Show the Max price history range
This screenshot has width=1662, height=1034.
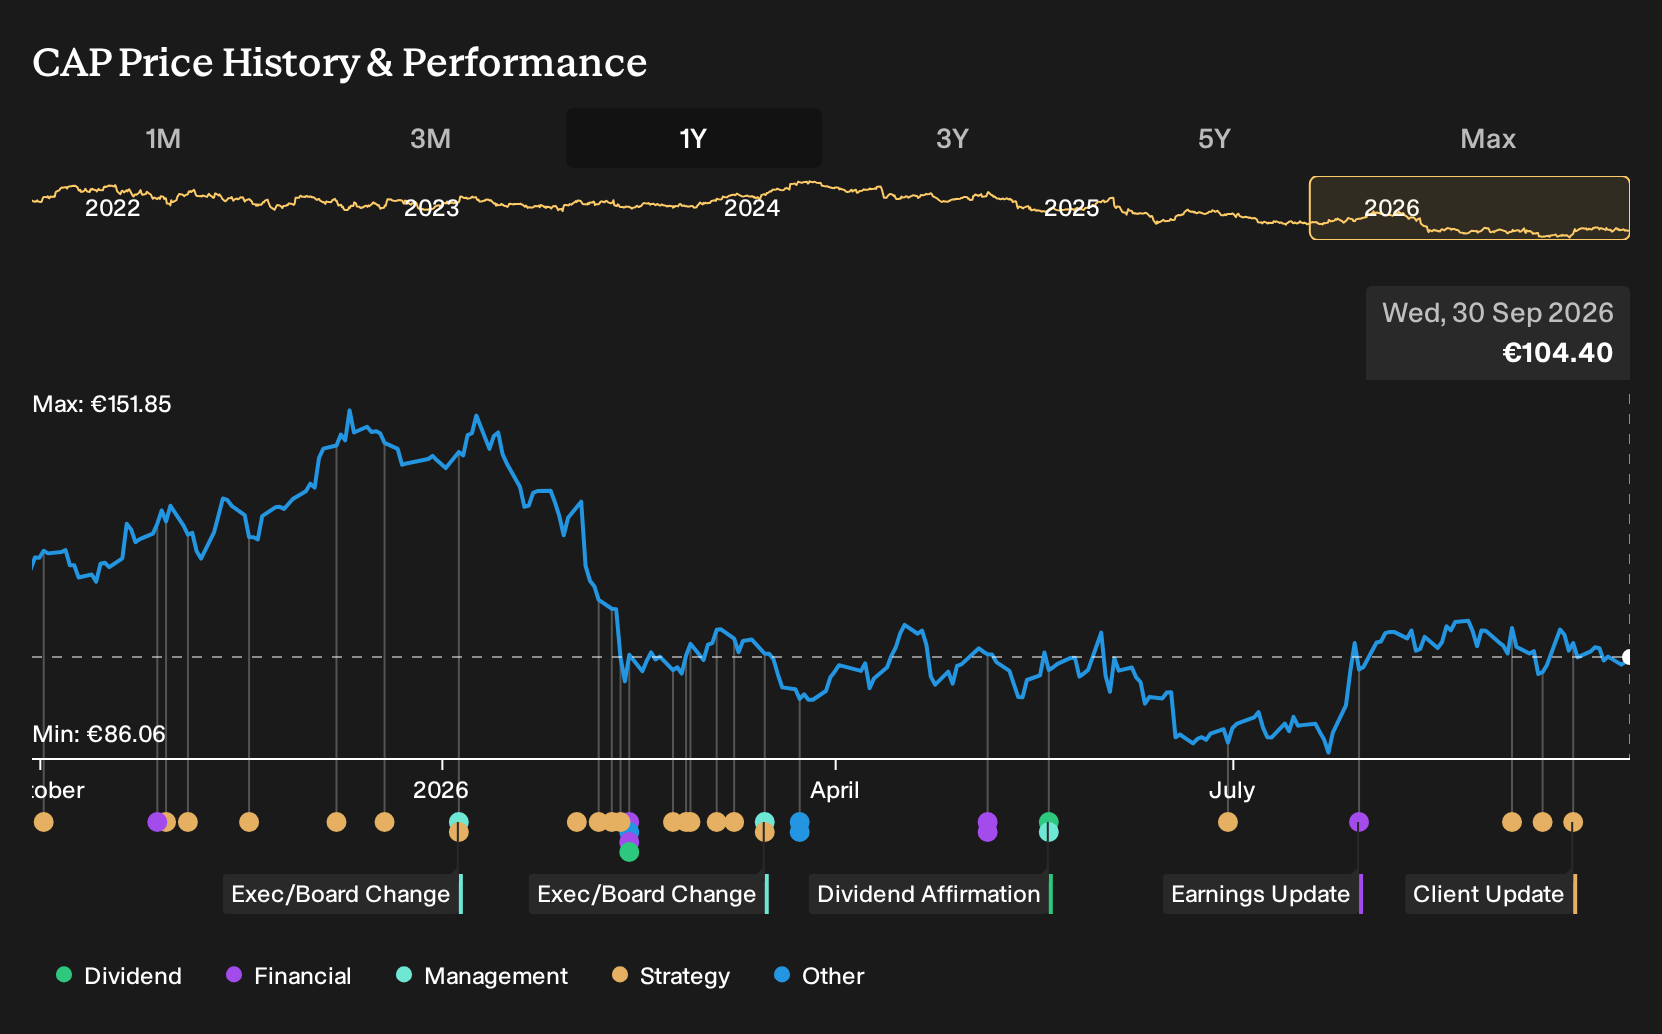tap(1488, 139)
